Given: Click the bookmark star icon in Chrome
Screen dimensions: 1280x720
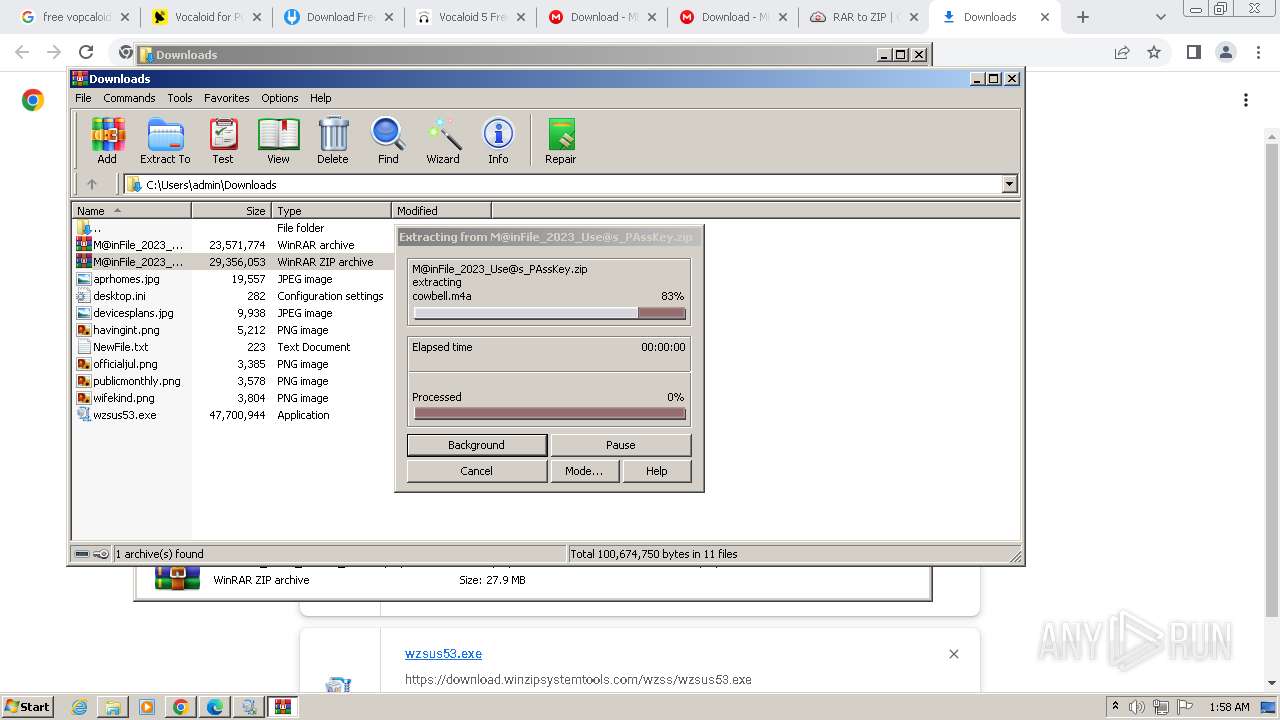Looking at the screenshot, I should tap(1154, 52).
